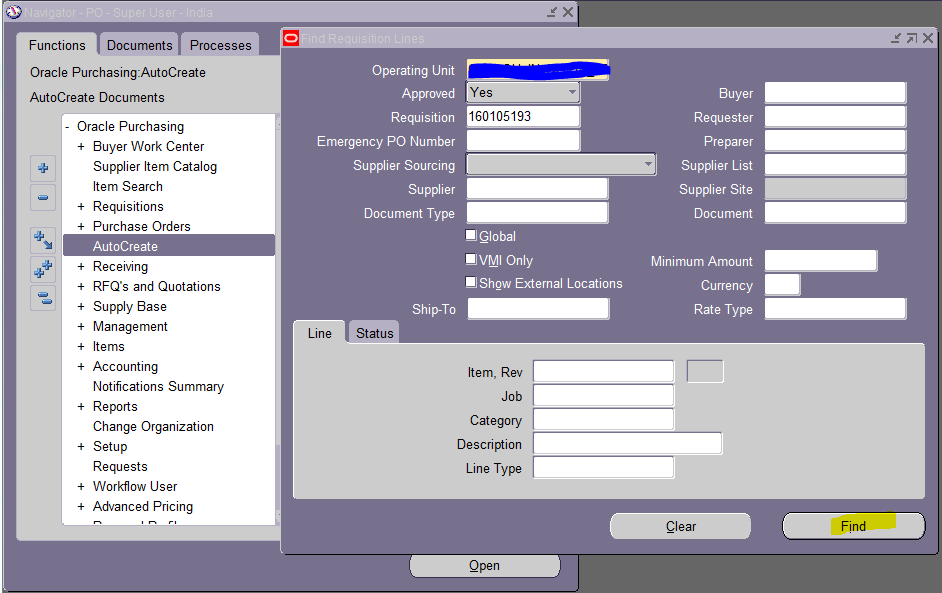Select the open-function arrow icon in Navigator sidebar
This screenshot has width=942, height=593.
pos(42,239)
